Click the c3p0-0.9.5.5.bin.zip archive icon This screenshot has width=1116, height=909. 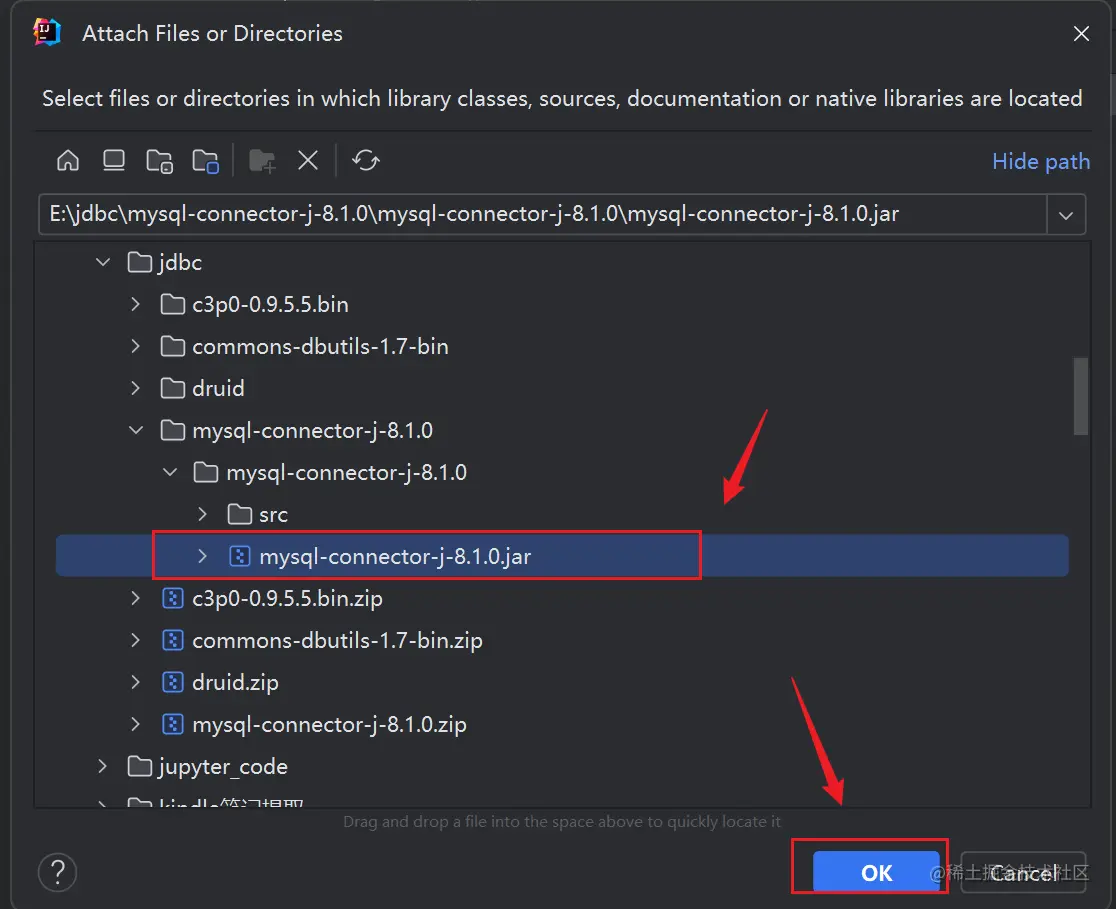(173, 598)
